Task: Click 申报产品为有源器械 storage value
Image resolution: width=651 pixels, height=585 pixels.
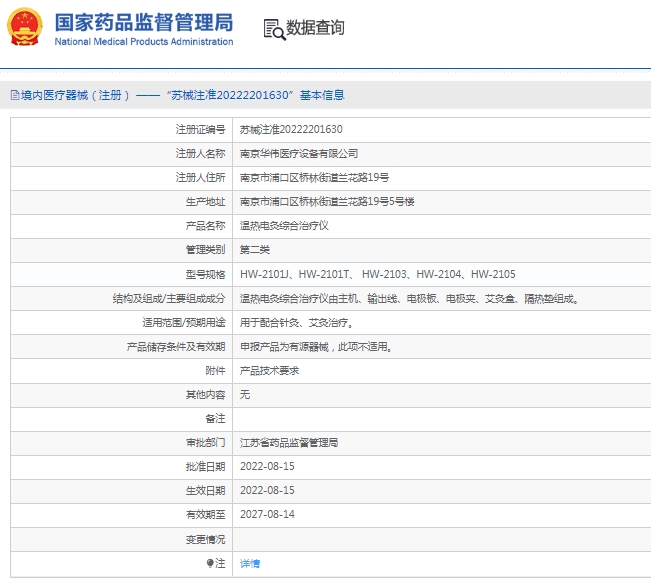Action: (316, 347)
